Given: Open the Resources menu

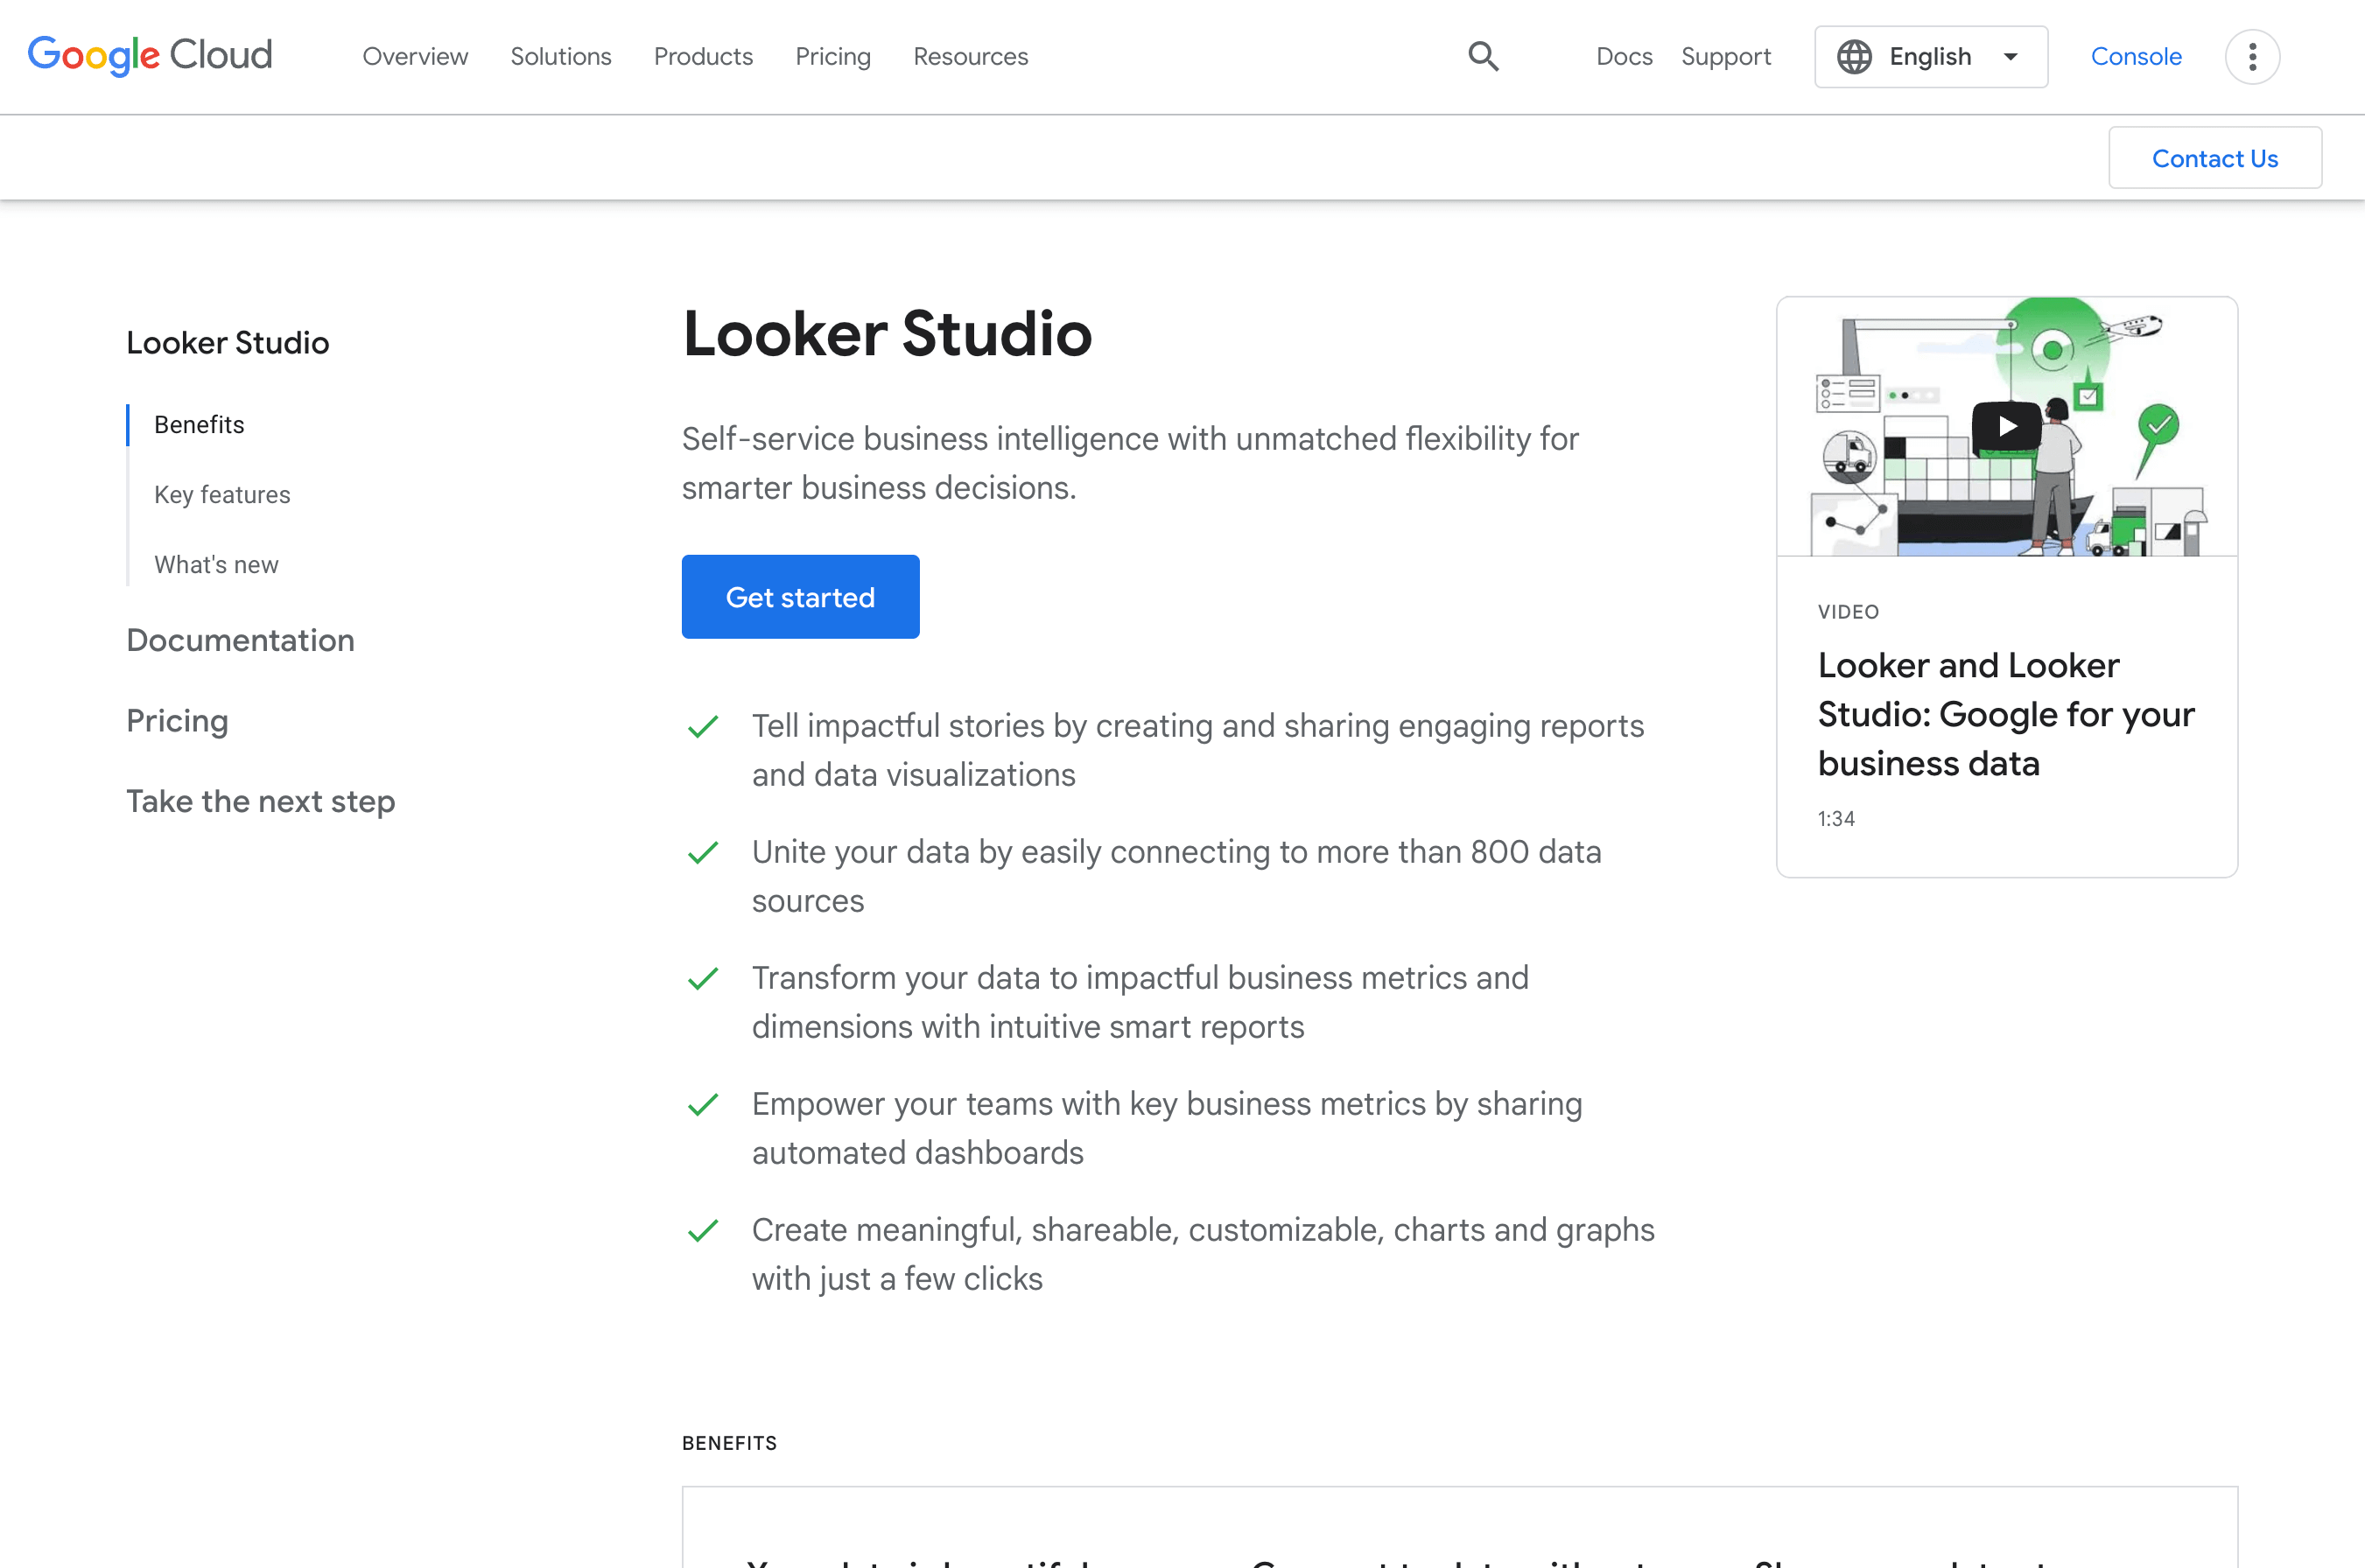Looking at the screenshot, I should (970, 57).
